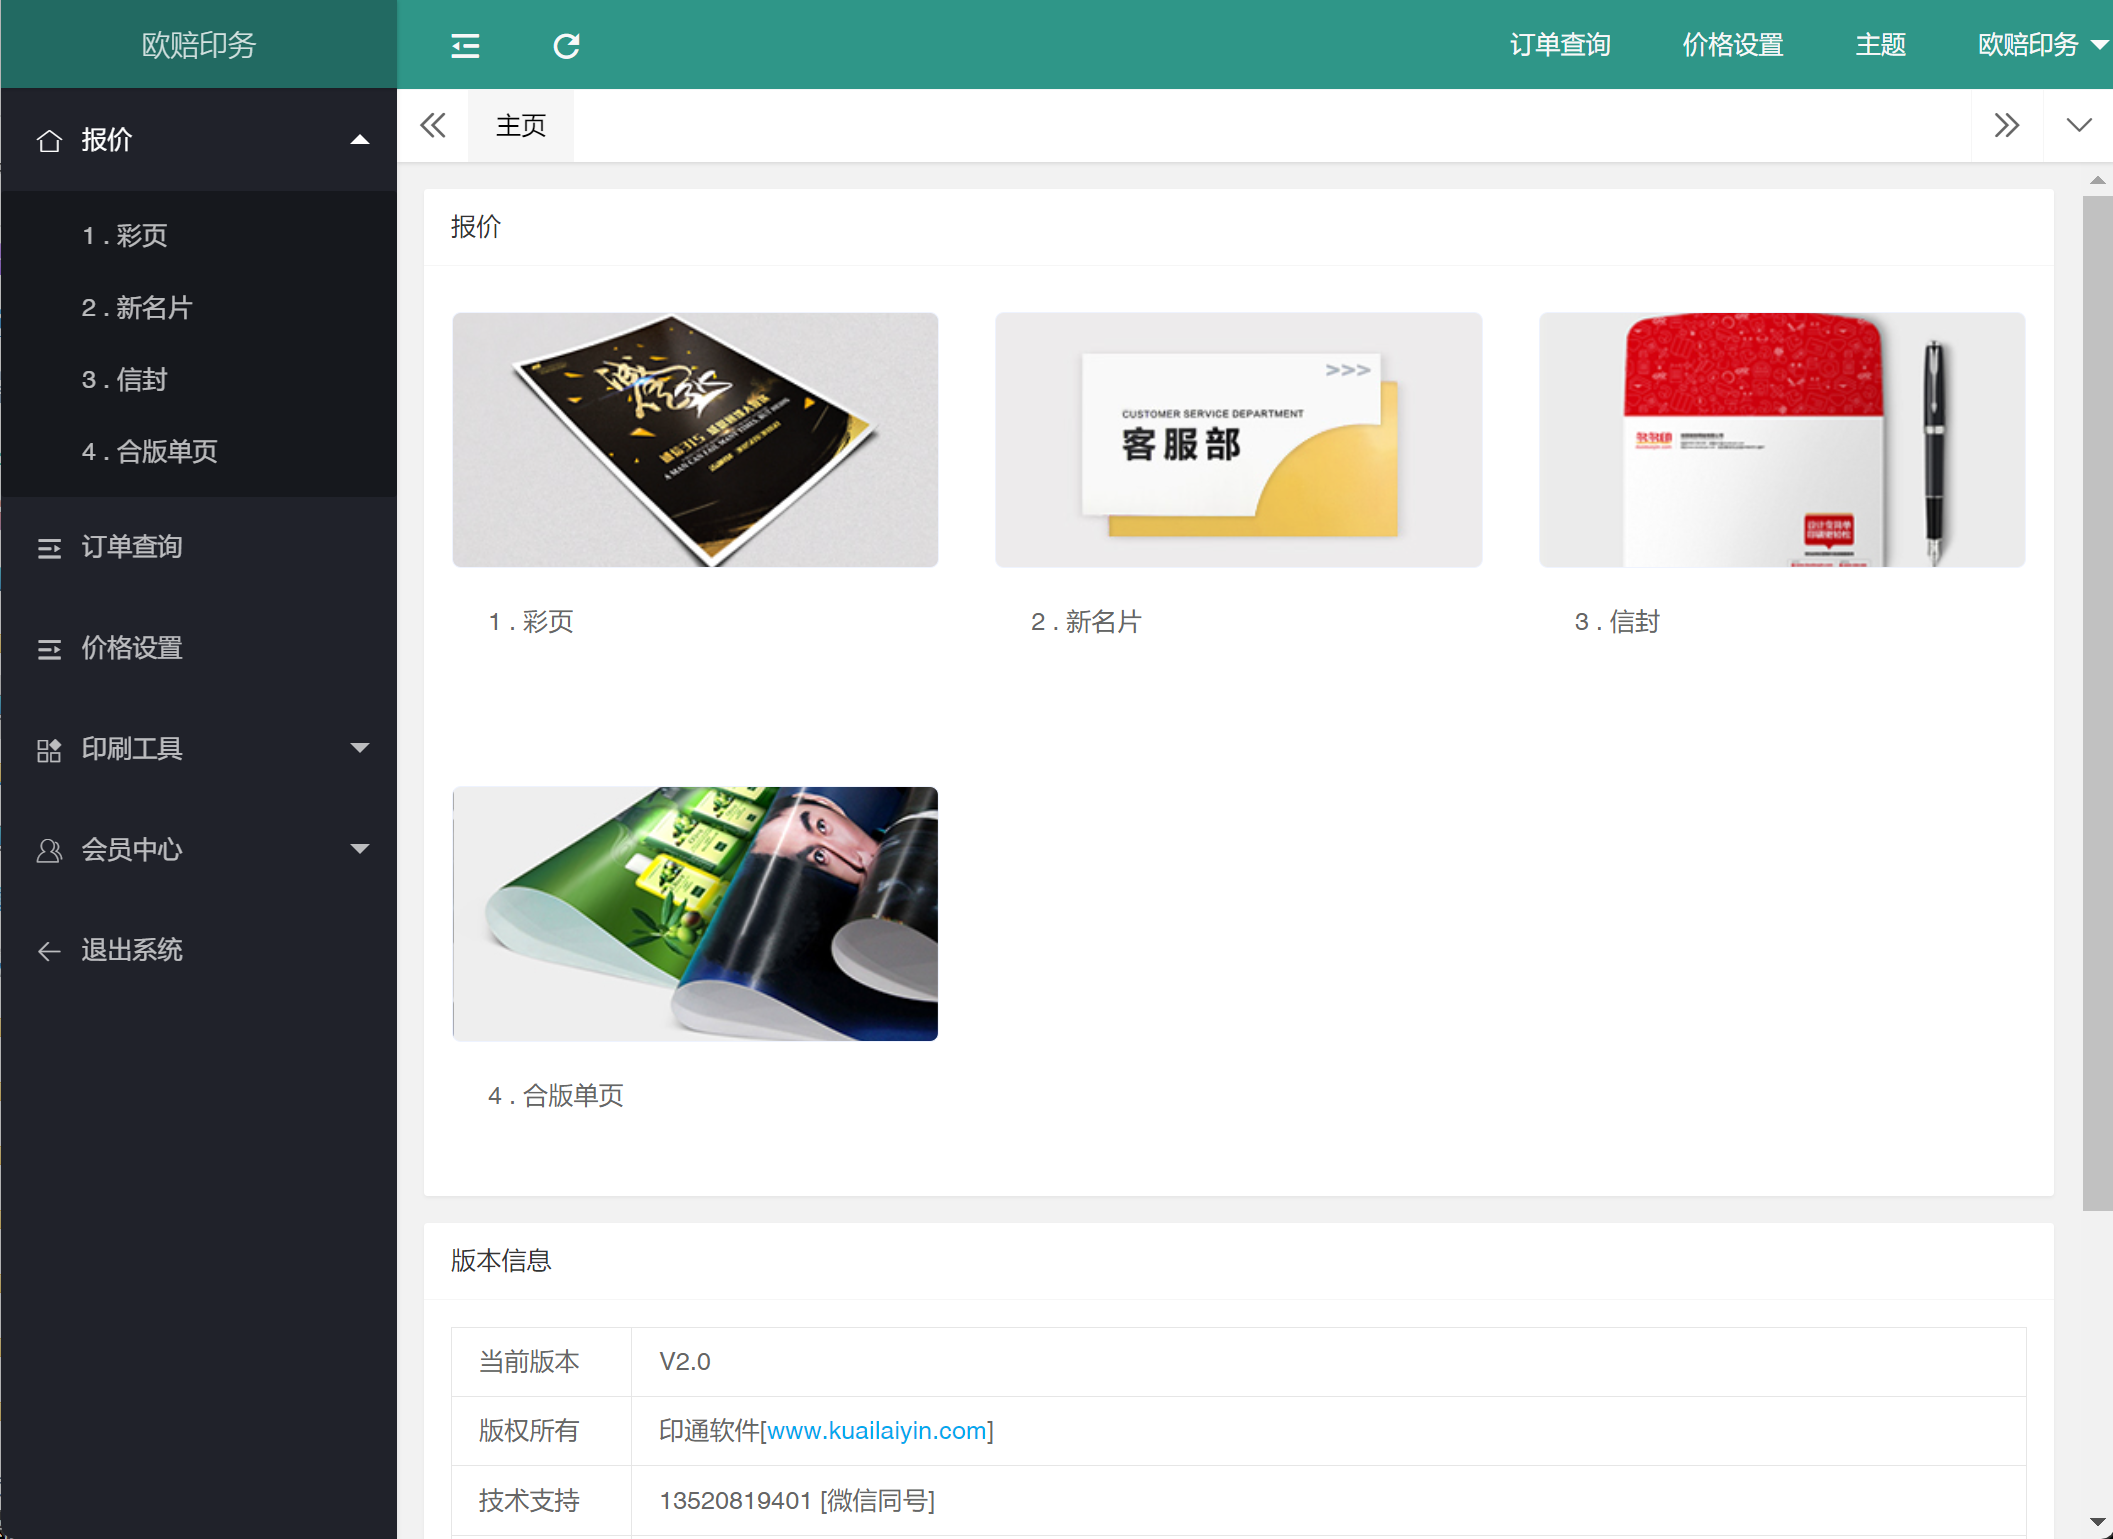Expand the 会员中心 submenu arrow
Viewport: 2113px width, 1539px height.
click(360, 849)
